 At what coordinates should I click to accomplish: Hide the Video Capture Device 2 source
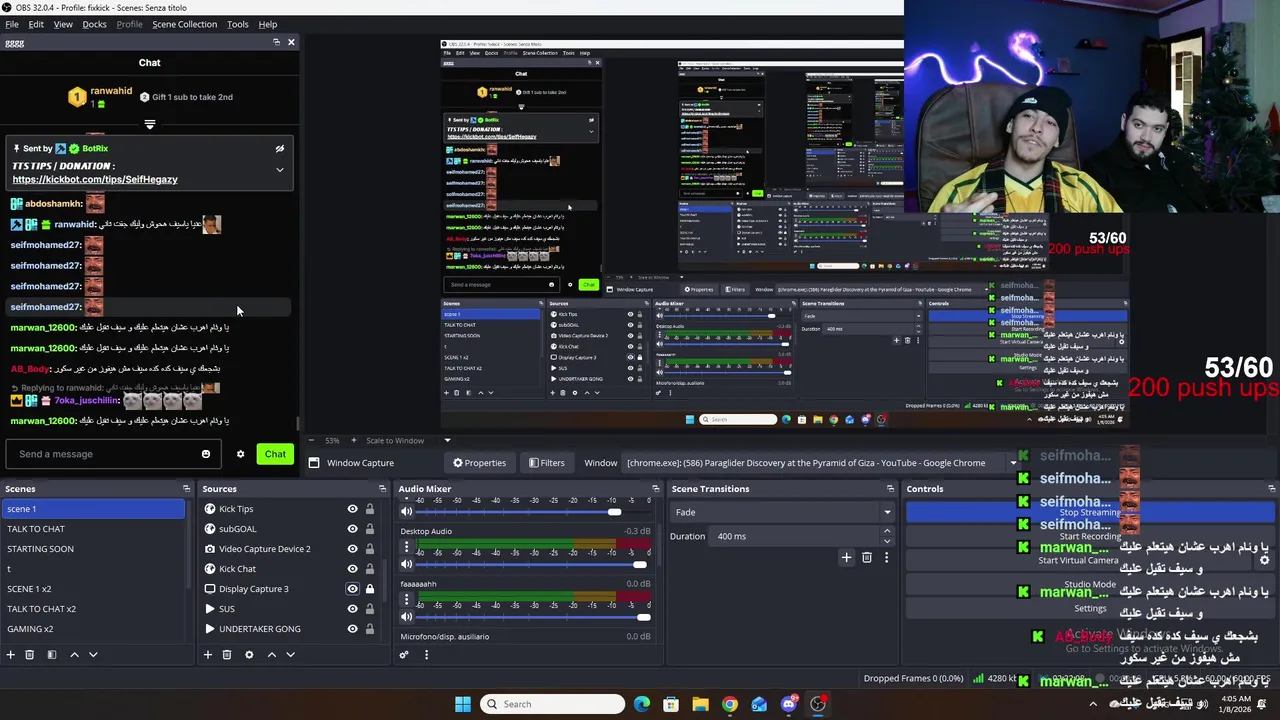pyautogui.click(x=352, y=549)
